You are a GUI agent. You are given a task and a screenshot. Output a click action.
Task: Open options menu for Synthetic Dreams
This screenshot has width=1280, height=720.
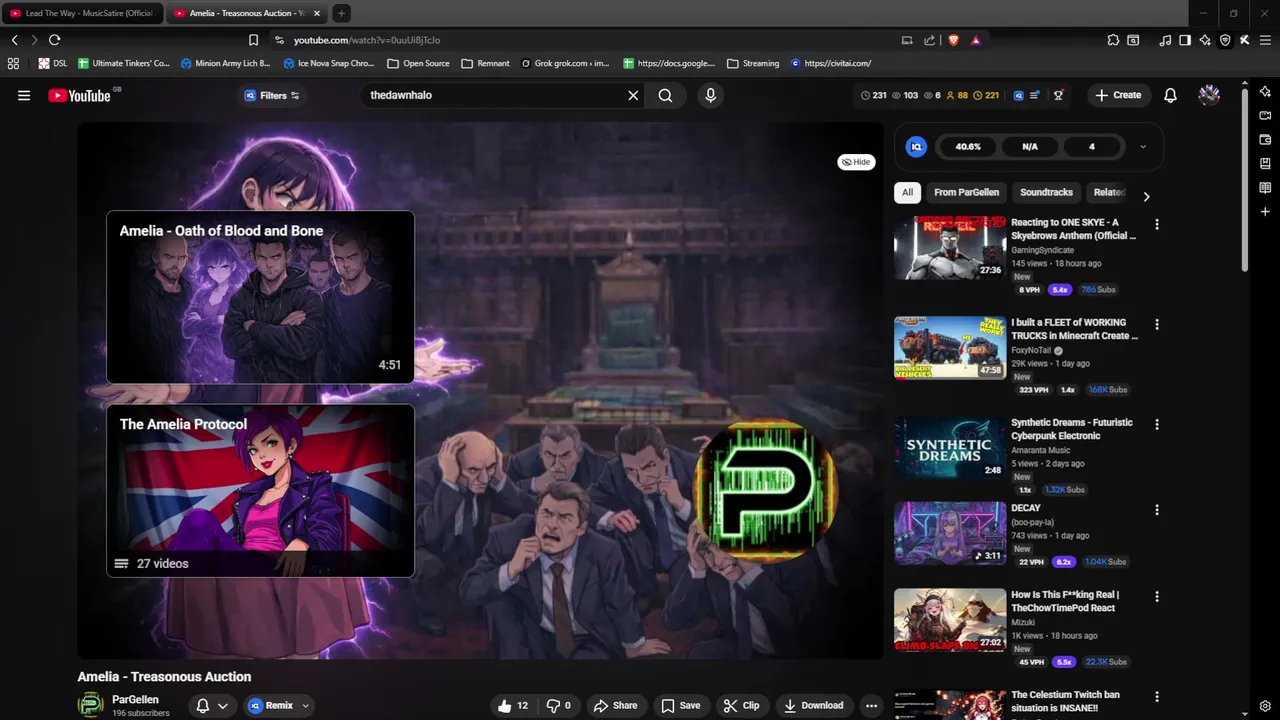[1157, 424]
